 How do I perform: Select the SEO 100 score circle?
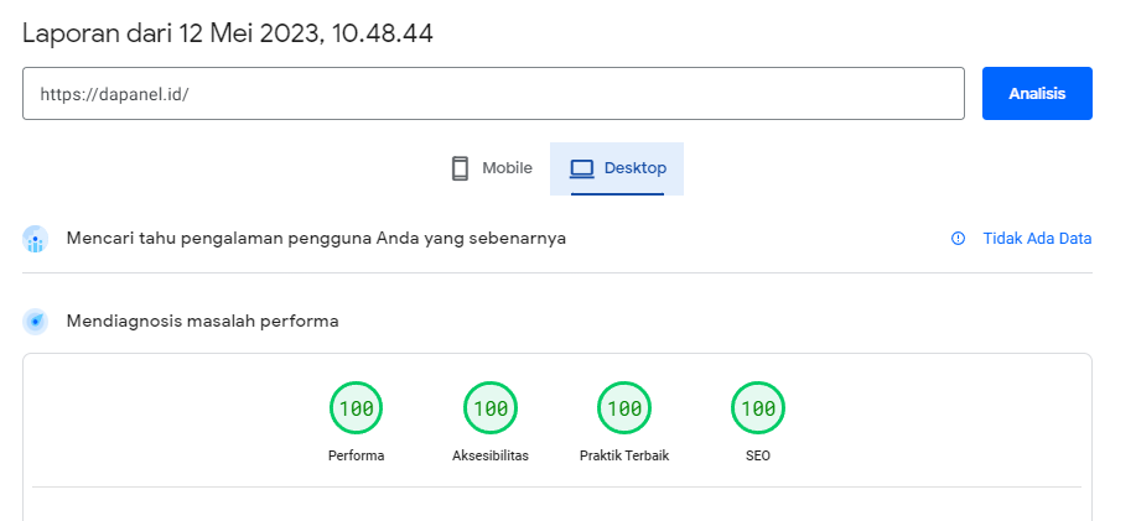[758, 408]
